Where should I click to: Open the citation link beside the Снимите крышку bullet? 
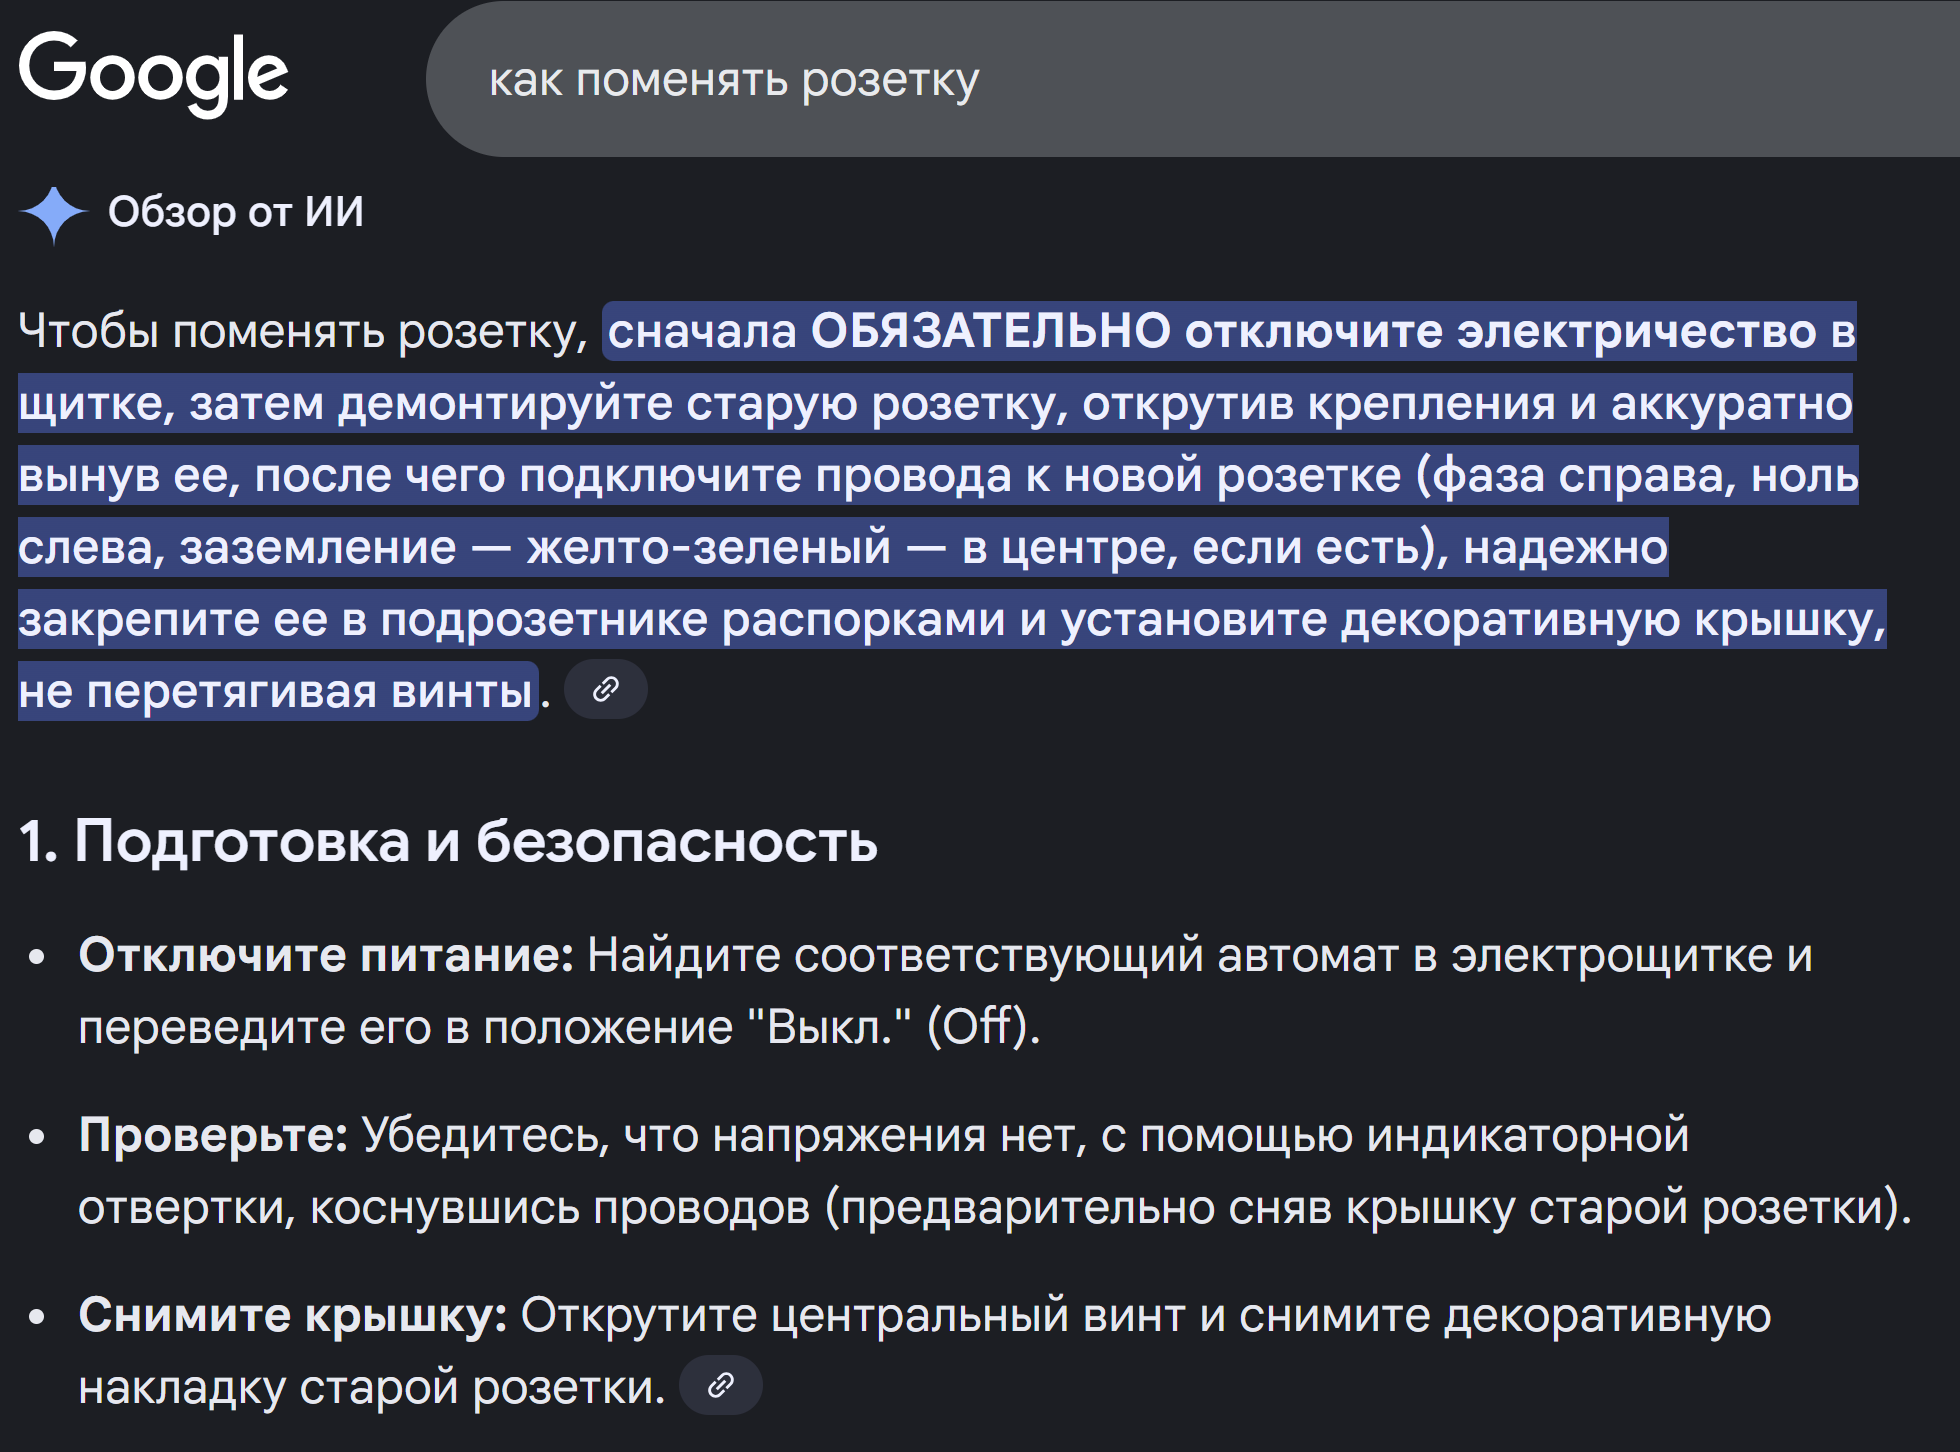tap(720, 1384)
